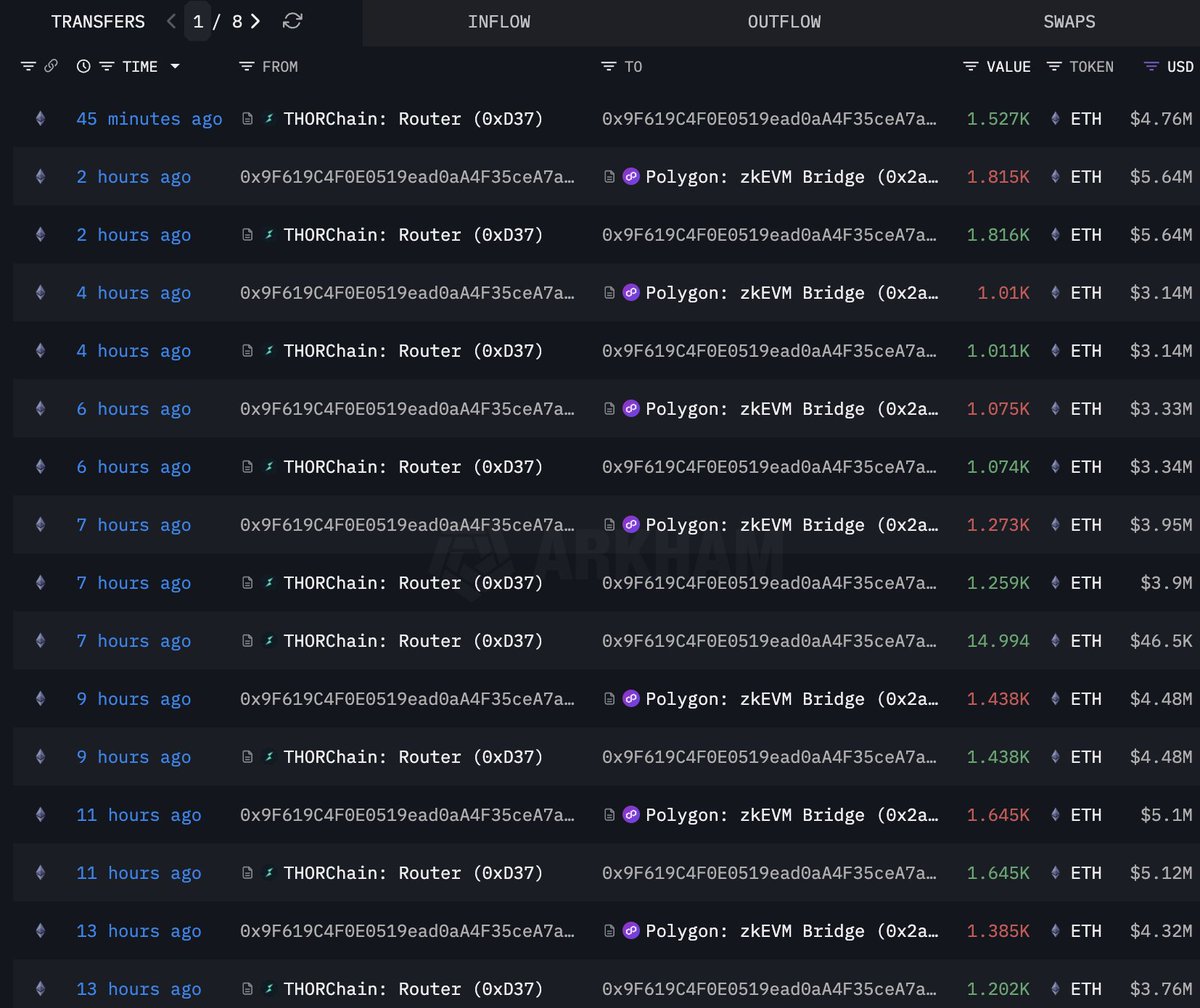This screenshot has width=1200, height=1008.
Task: Click the page number field showing 1 of 8
Action: (x=198, y=21)
